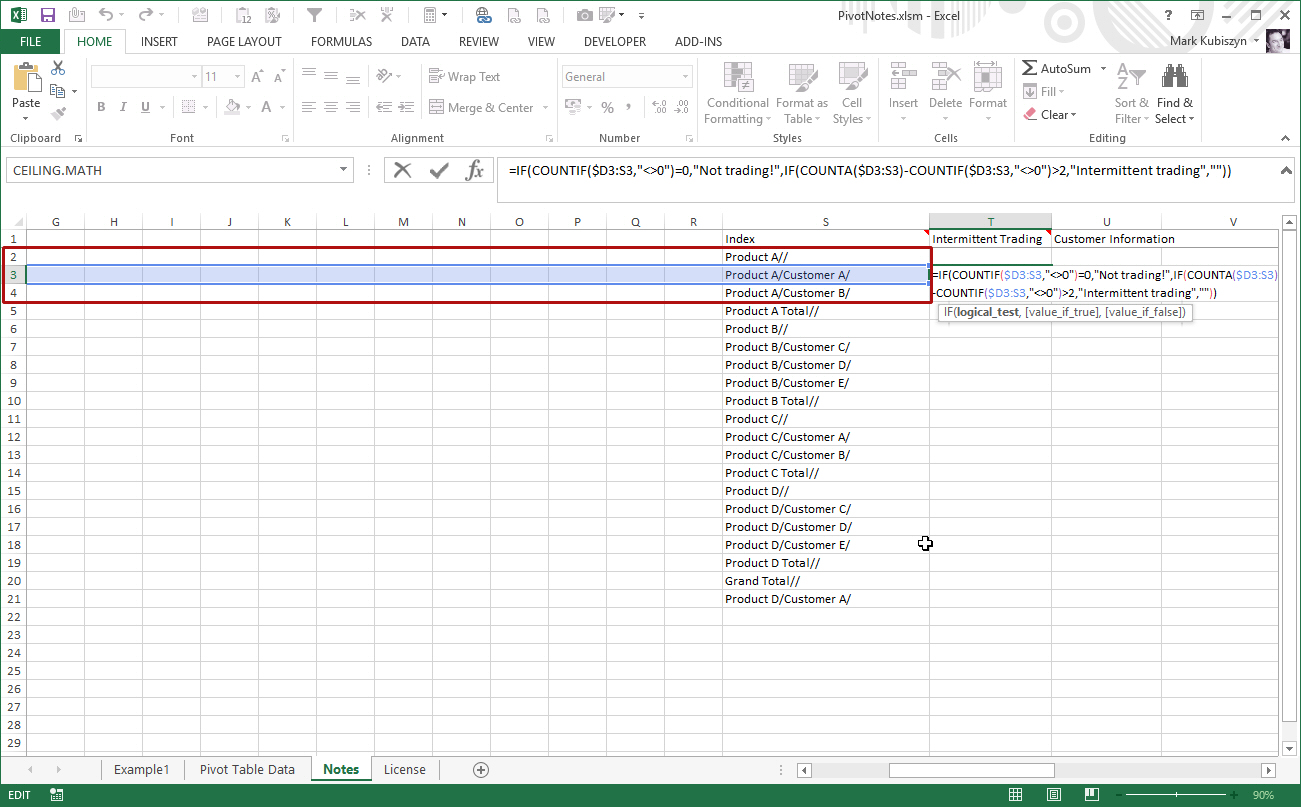
Task: Click the 'Customer Information' header cell
Action: 1106,239
